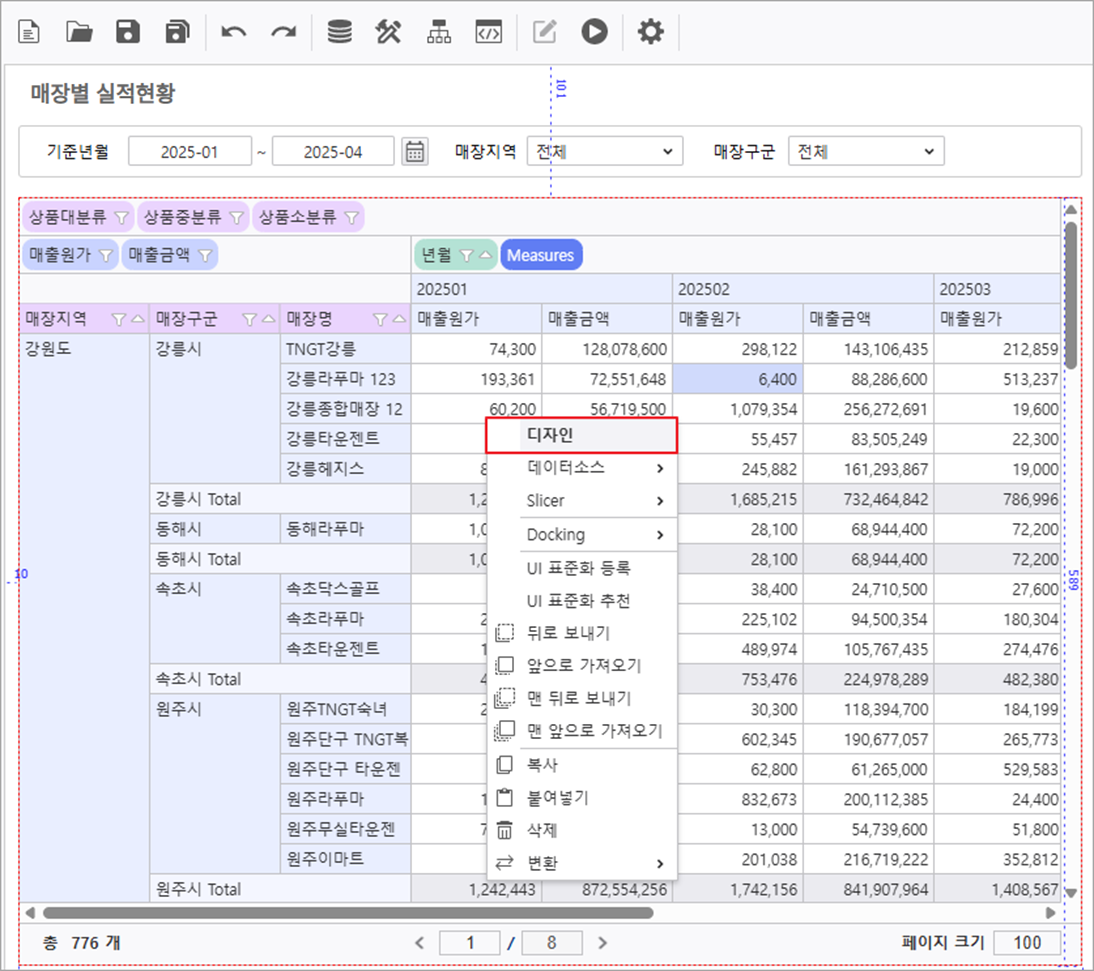
Task: Run preview with the play icon
Action: (x=595, y=33)
